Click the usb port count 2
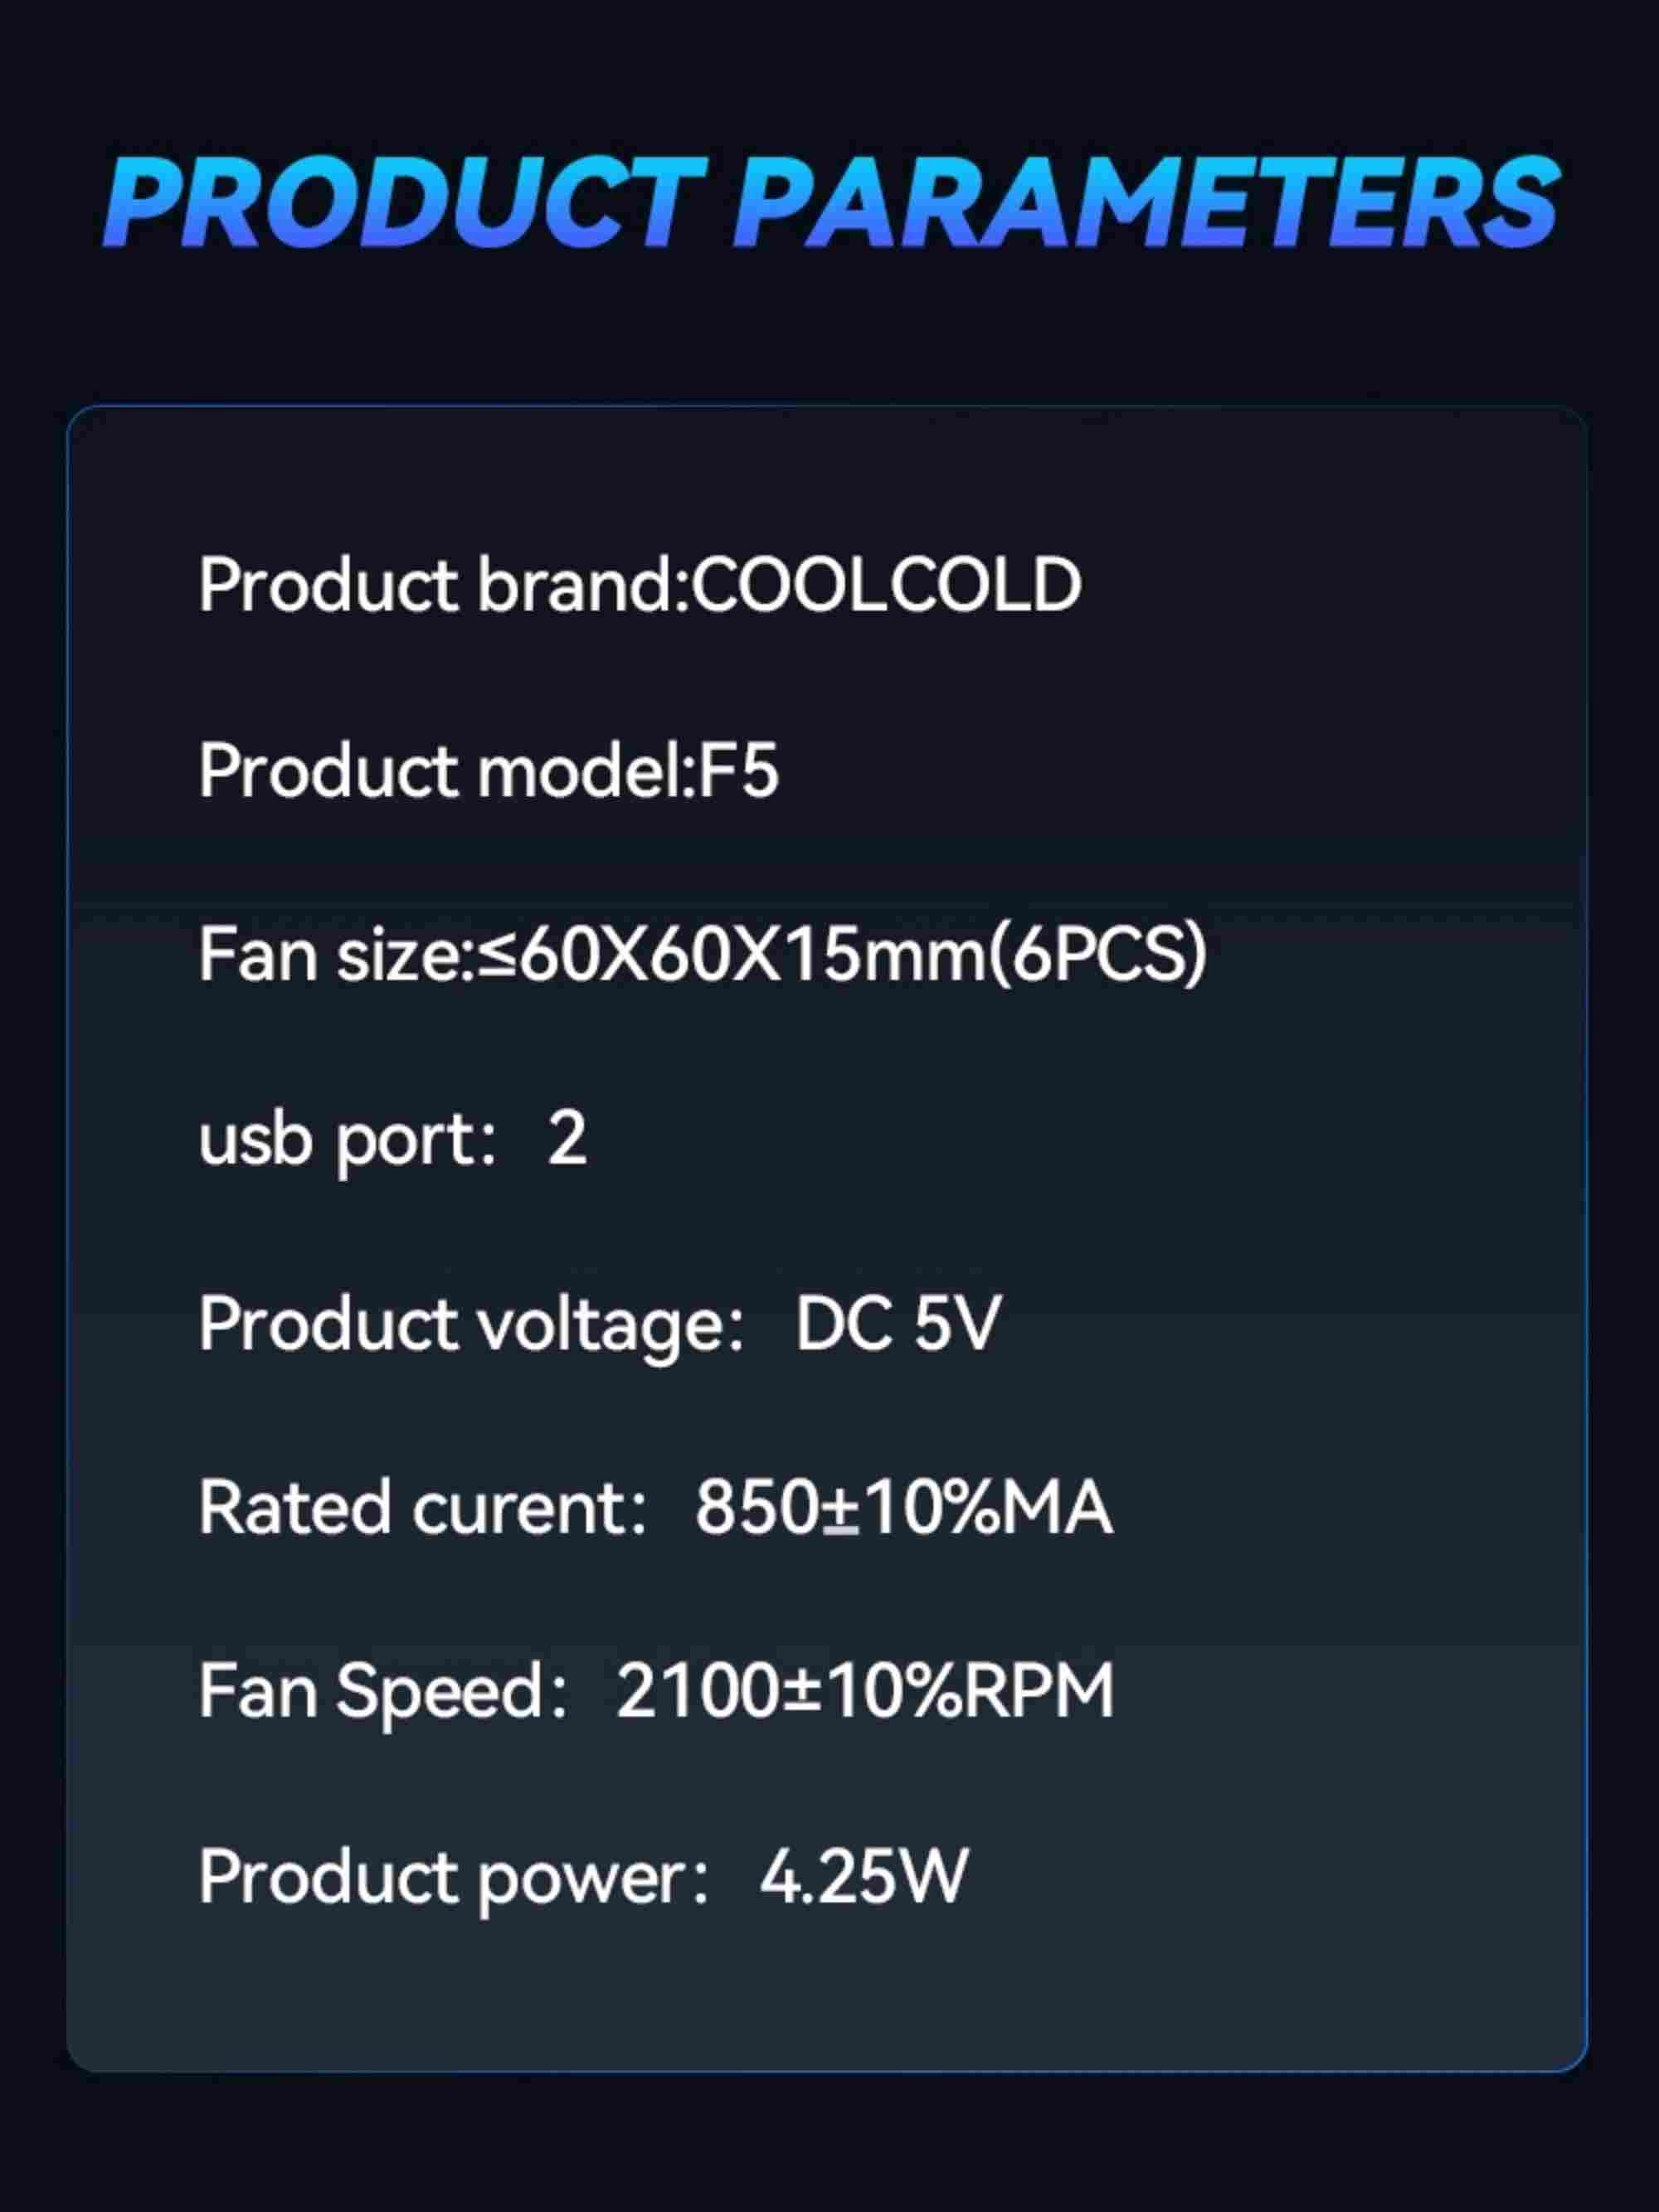The height and width of the screenshot is (2212, 1659). point(567,1139)
